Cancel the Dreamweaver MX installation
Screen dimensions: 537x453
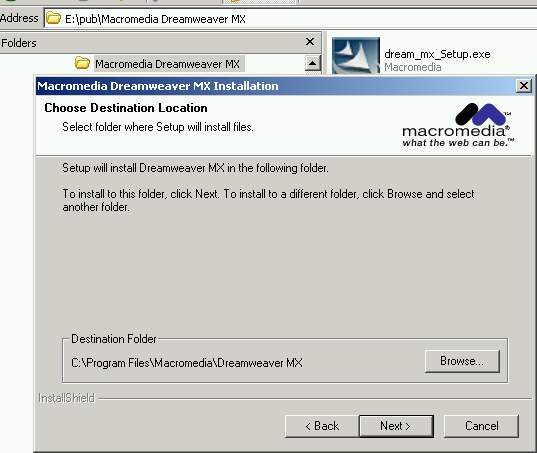(x=481, y=426)
